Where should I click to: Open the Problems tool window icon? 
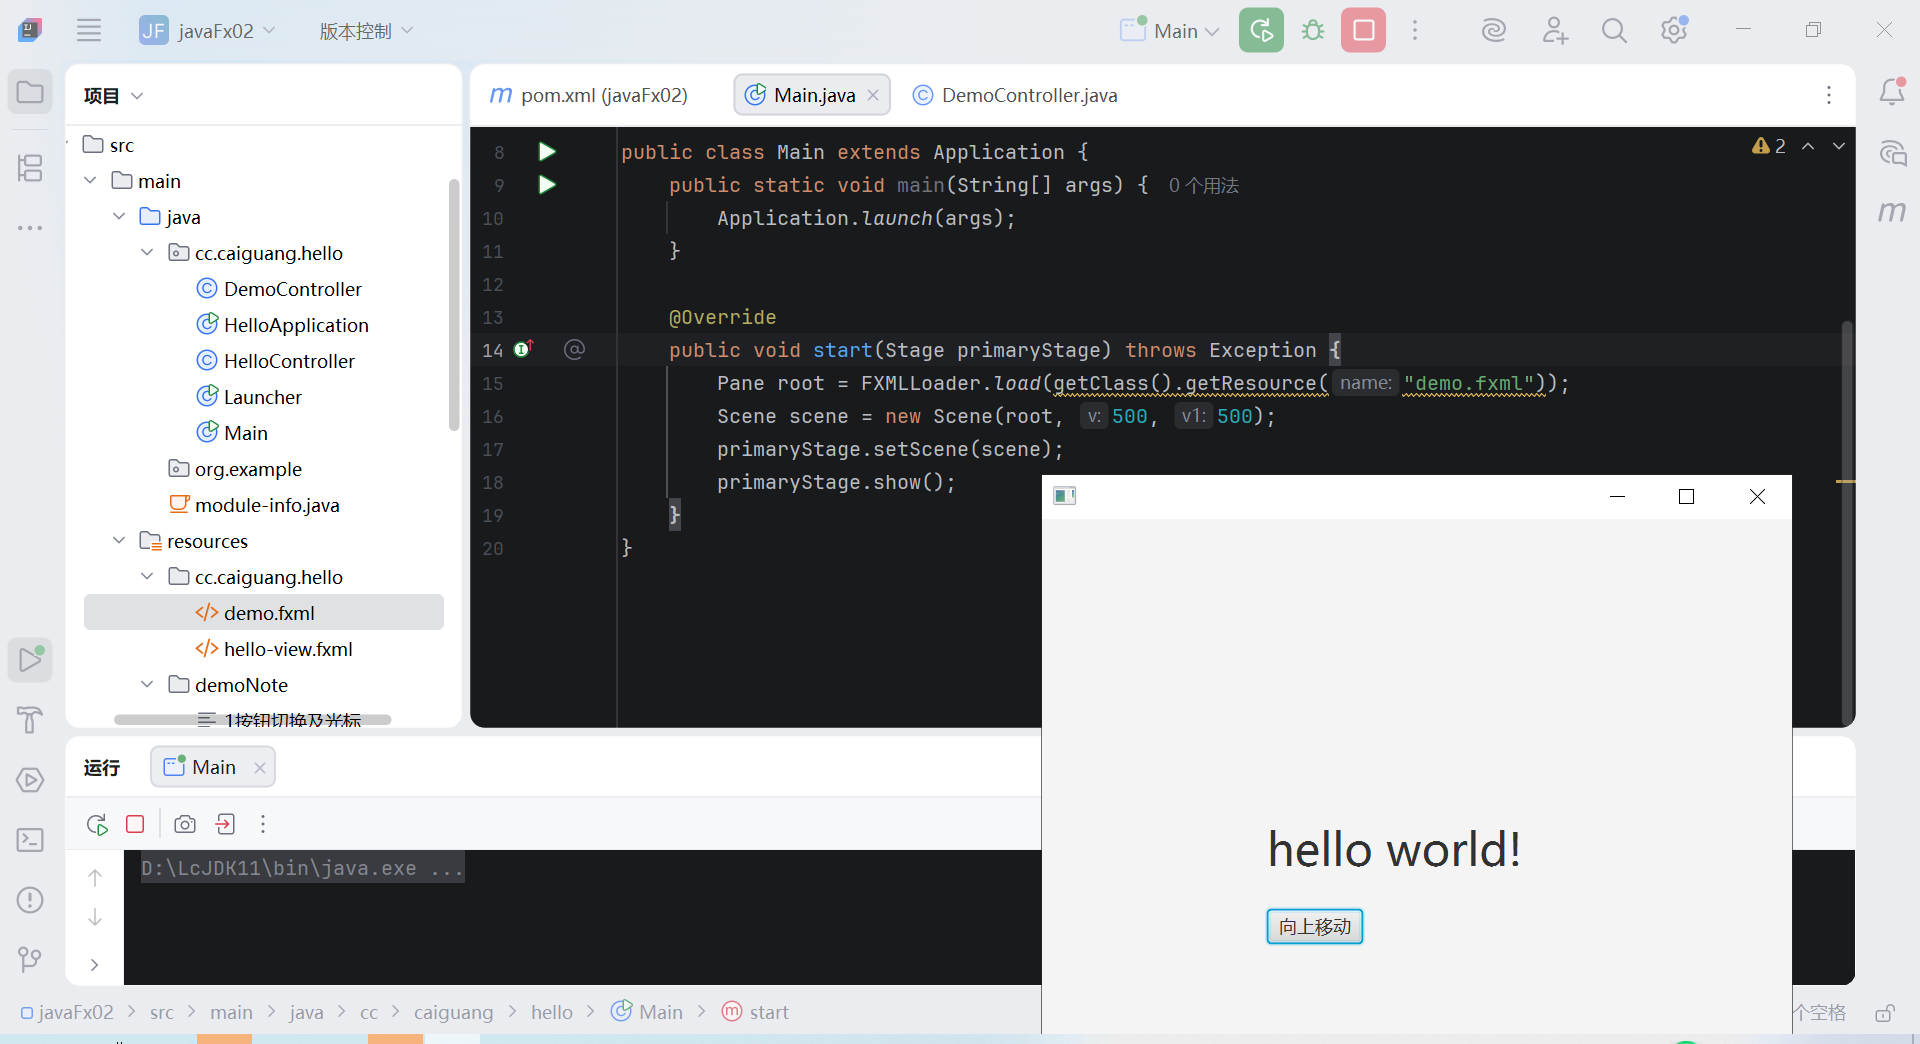[x=30, y=900]
